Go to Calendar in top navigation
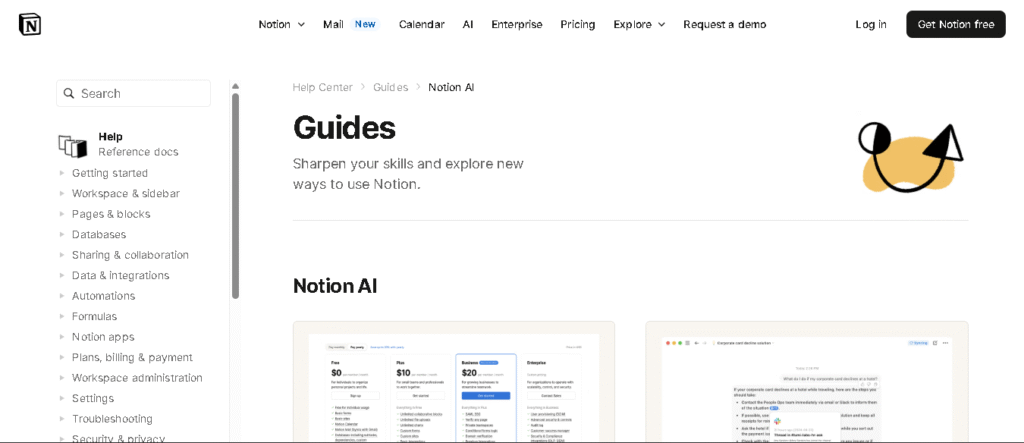 (x=421, y=24)
